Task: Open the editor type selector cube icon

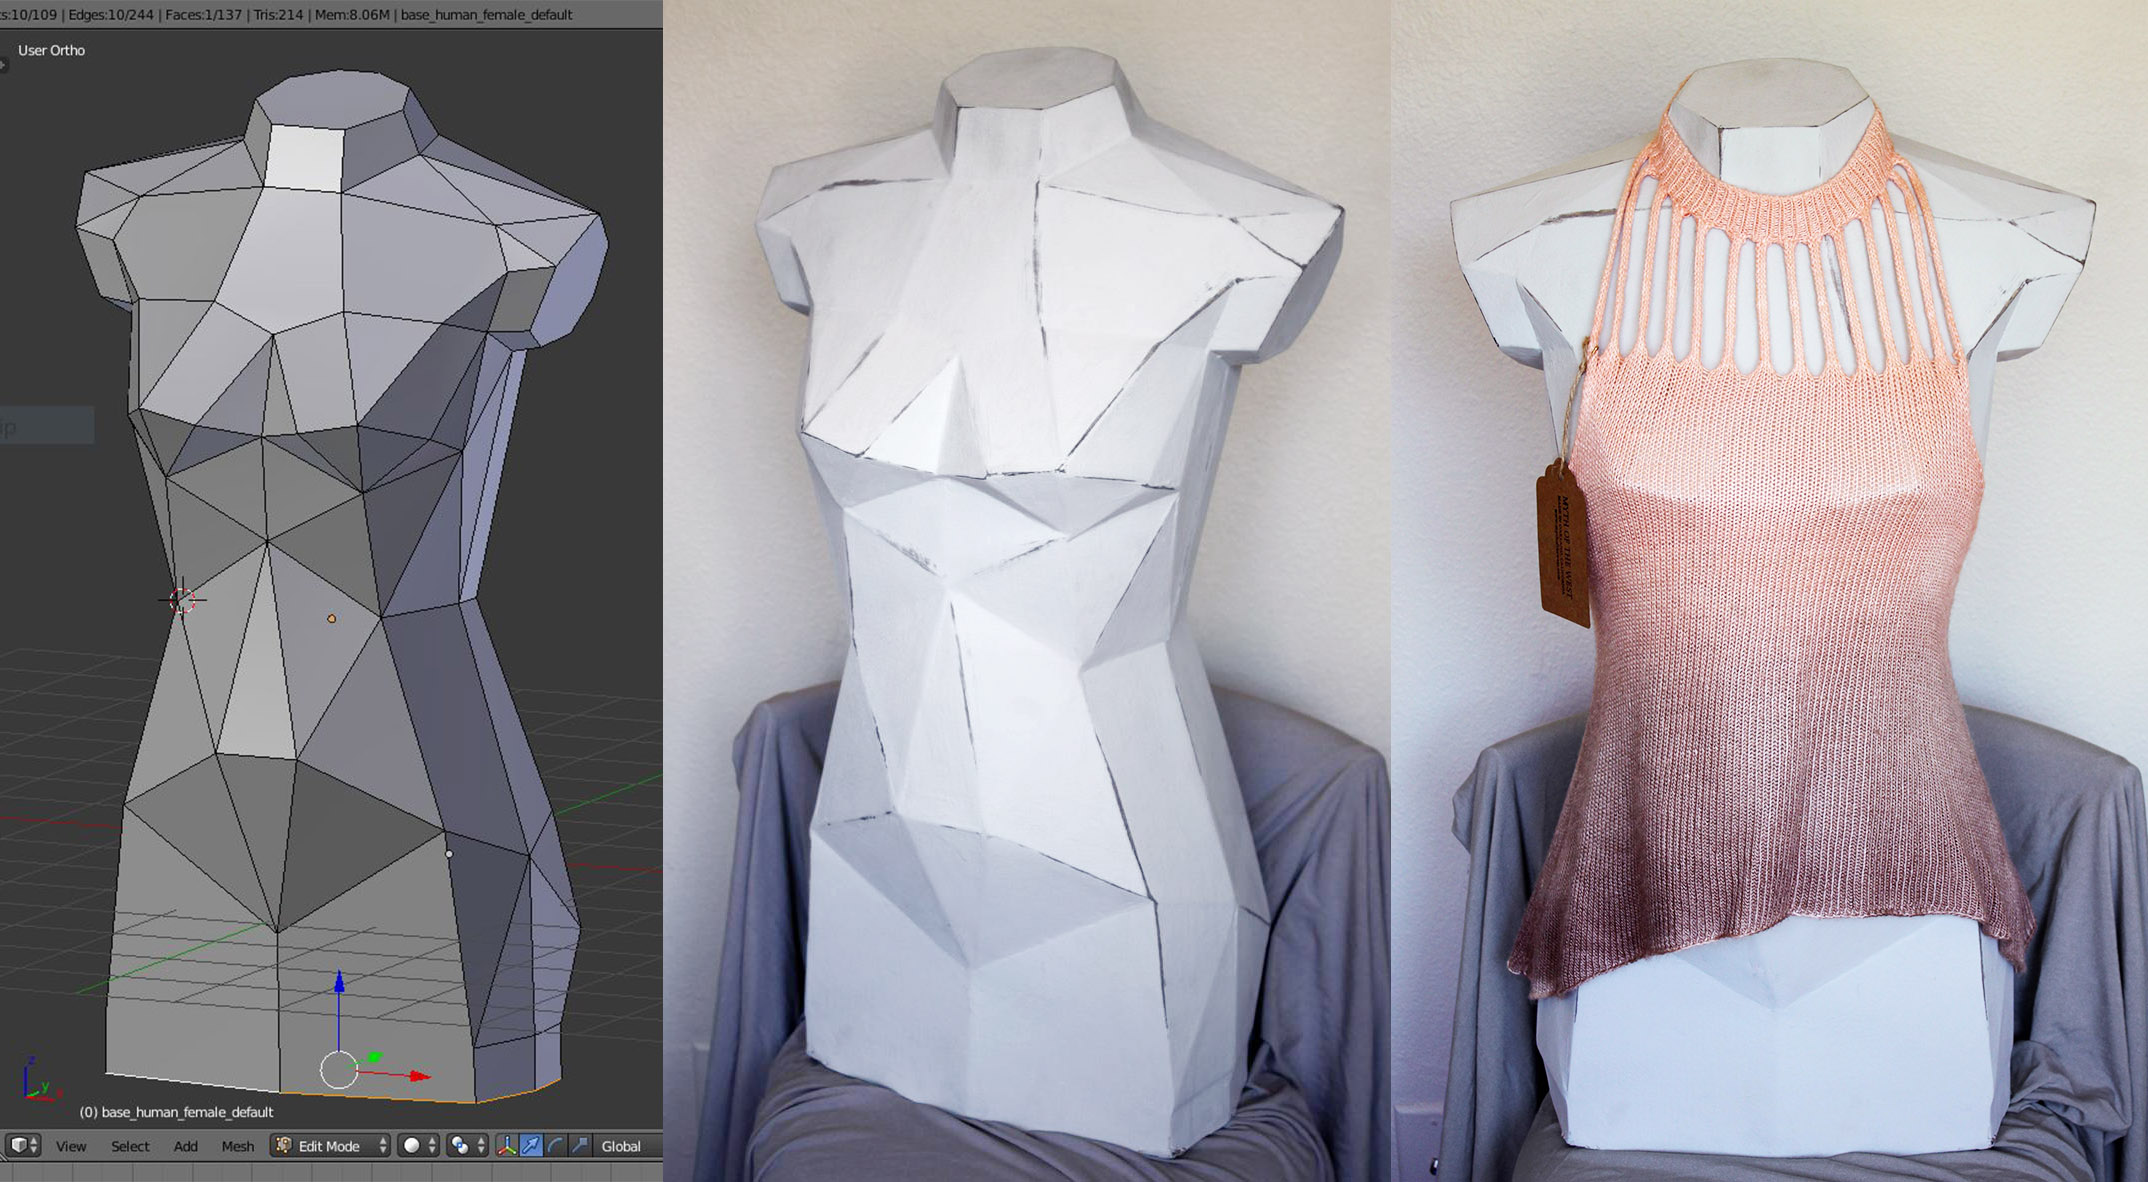Action: [x=23, y=1145]
